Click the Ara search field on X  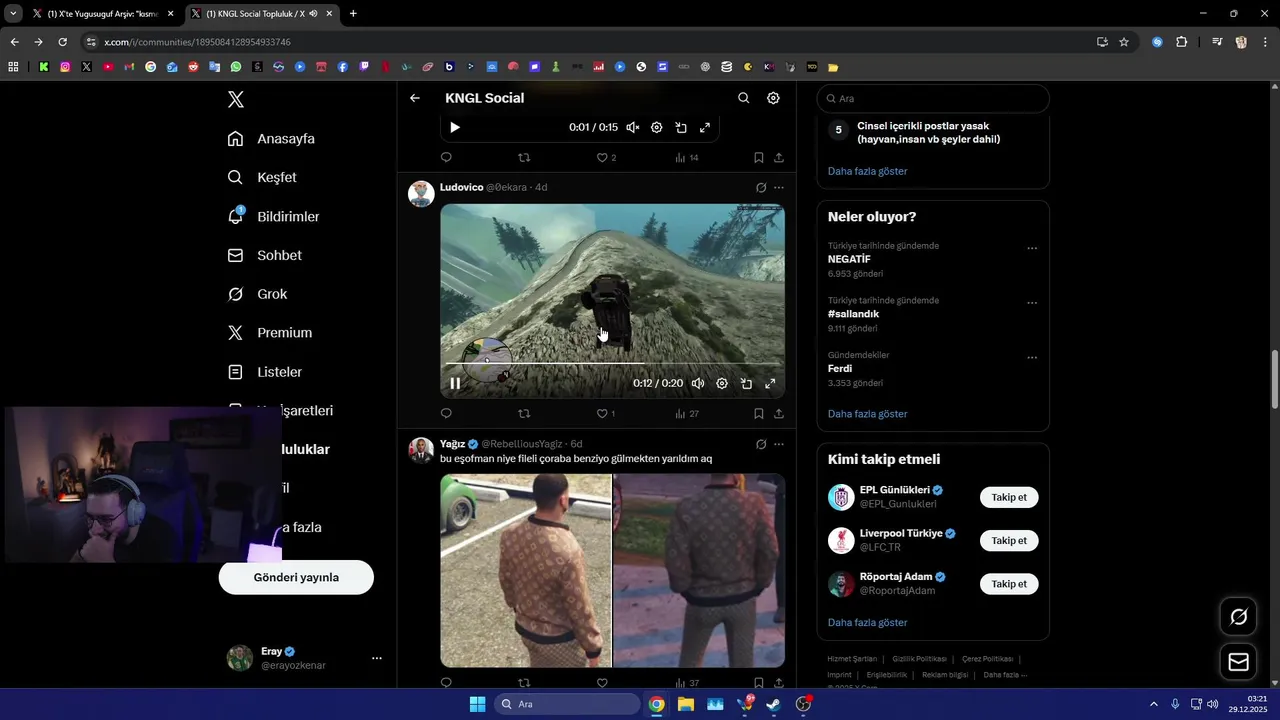(x=933, y=99)
